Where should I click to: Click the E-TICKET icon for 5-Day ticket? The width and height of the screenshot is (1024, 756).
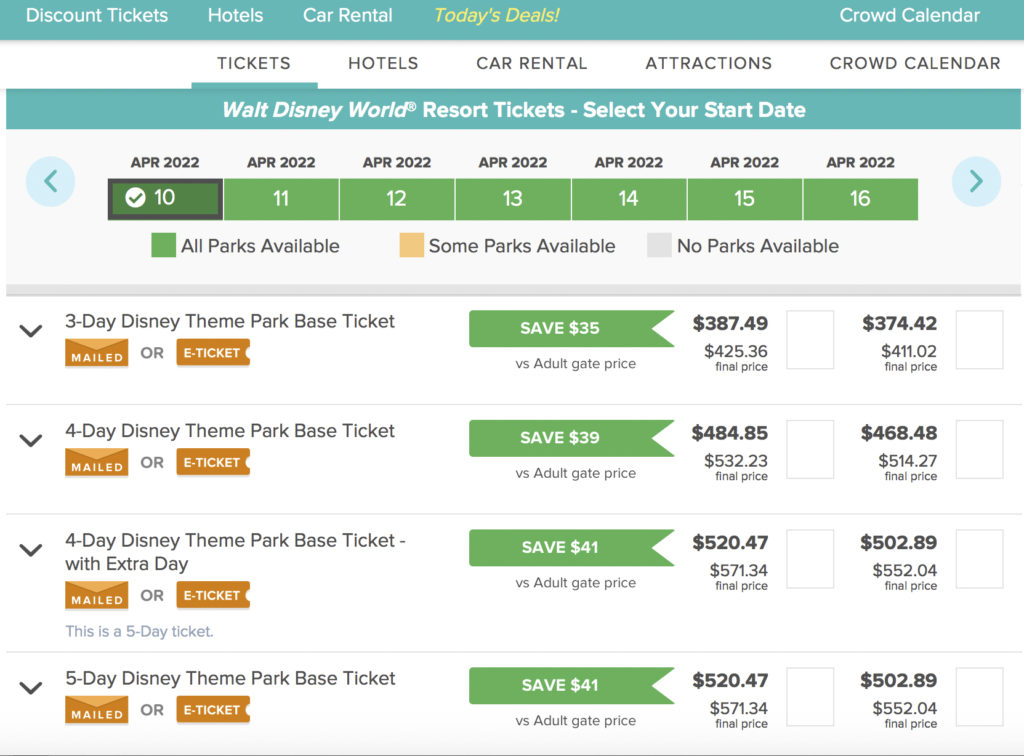coord(212,709)
